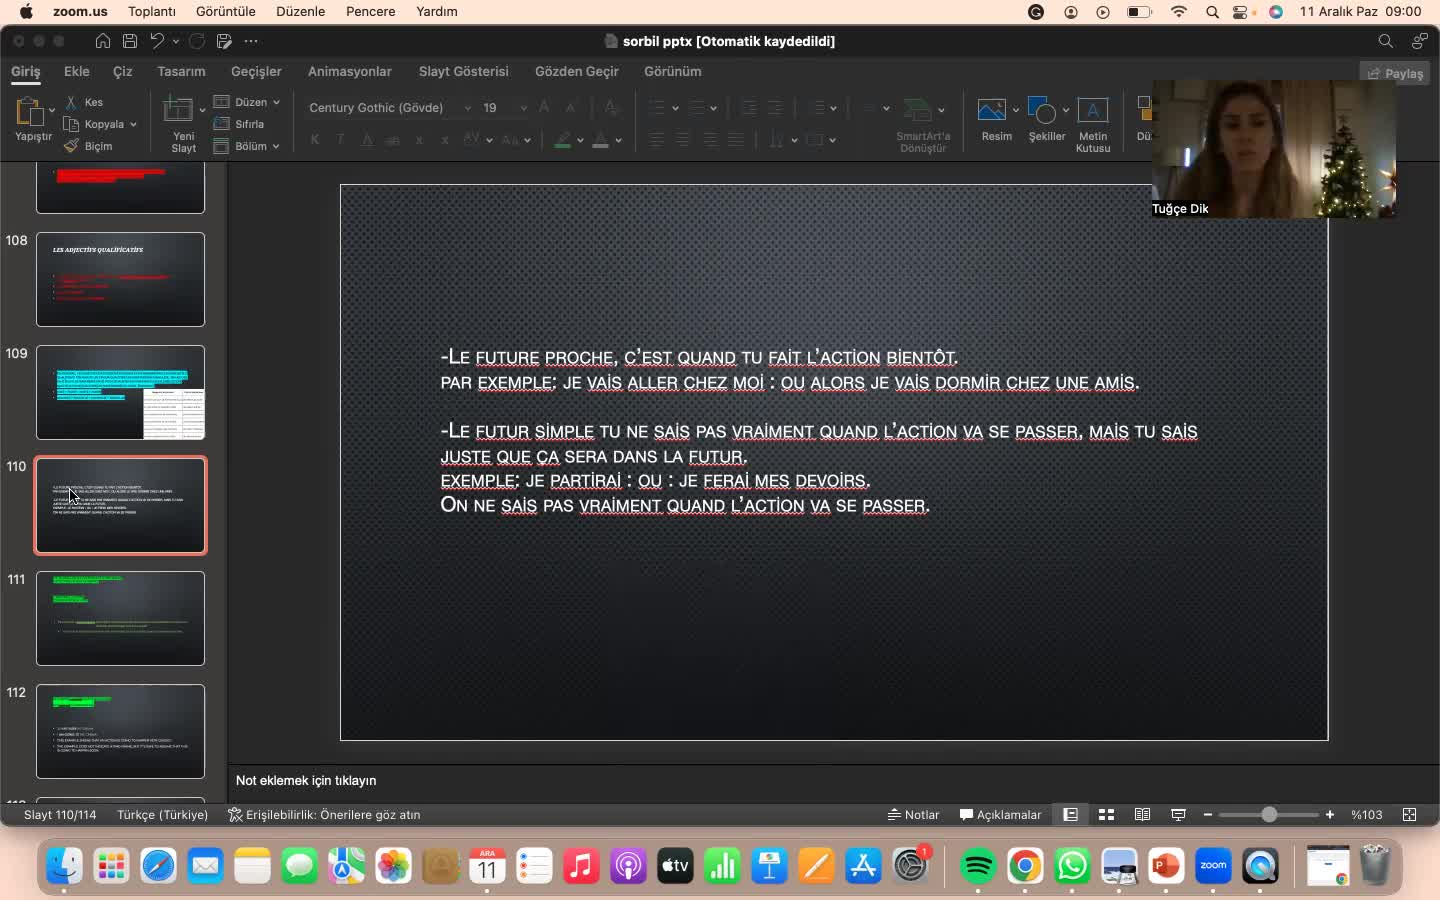Open the Resim dropdown arrow

pyautogui.click(x=1016, y=110)
